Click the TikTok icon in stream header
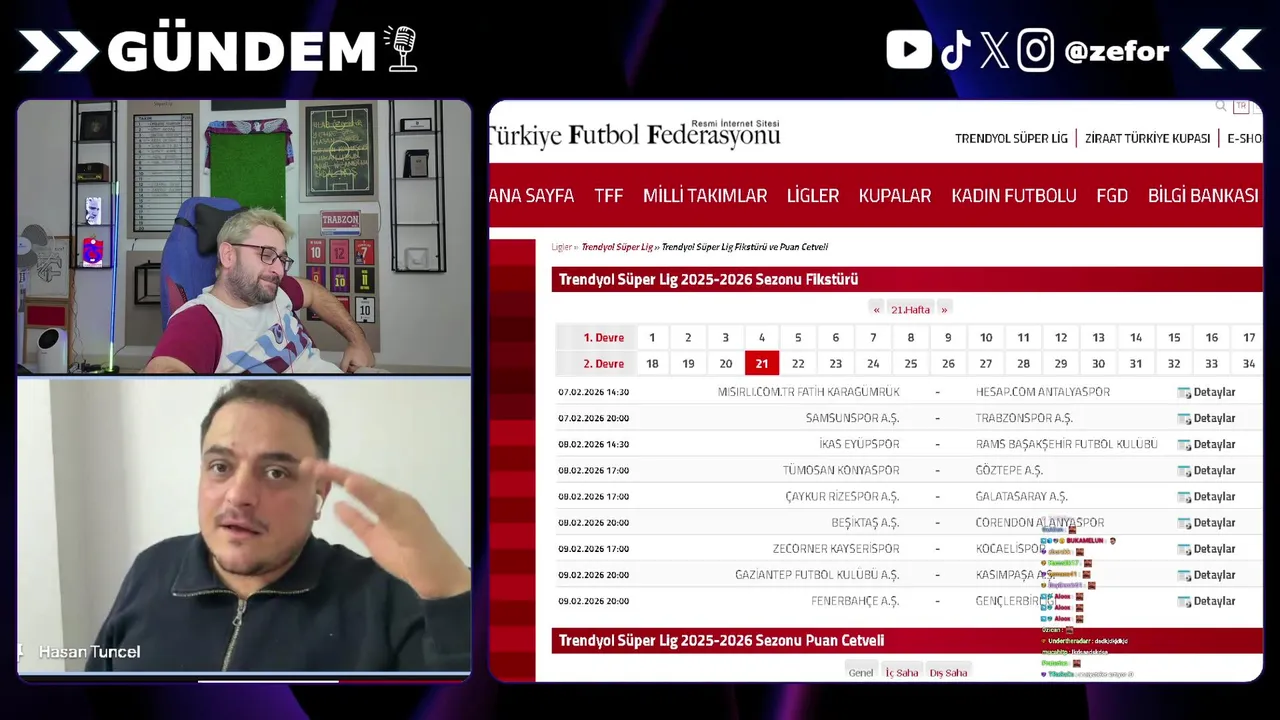 956,50
